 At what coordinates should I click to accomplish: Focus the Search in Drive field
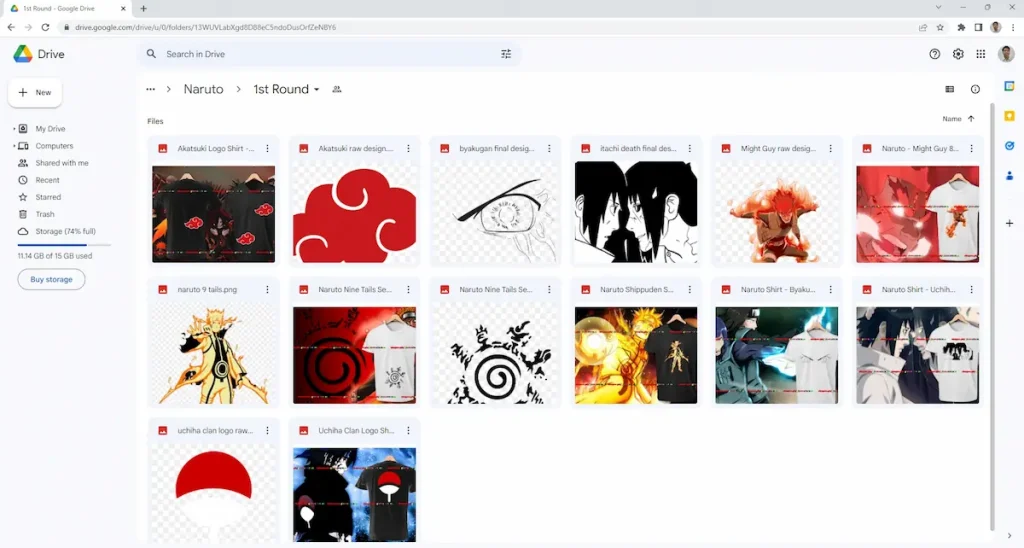(330, 54)
